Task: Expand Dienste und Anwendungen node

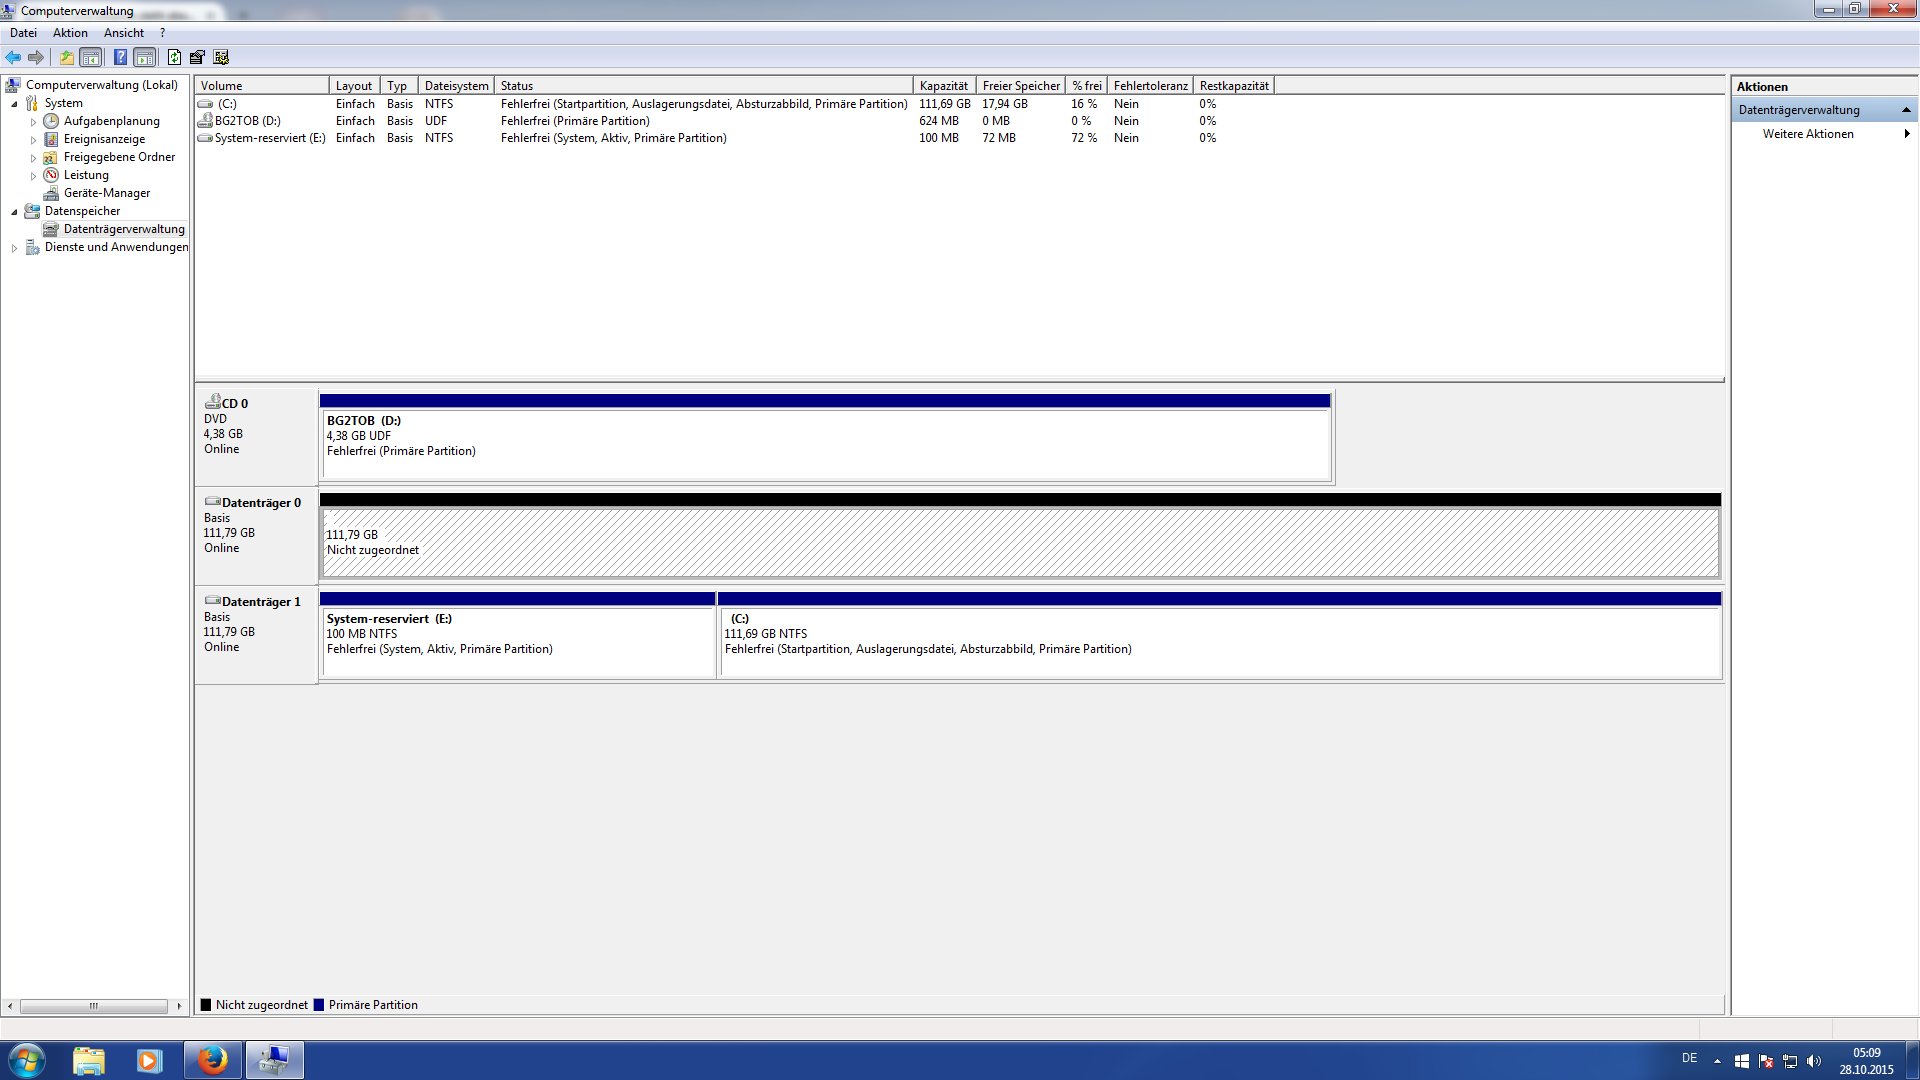Action: pyautogui.click(x=14, y=248)
